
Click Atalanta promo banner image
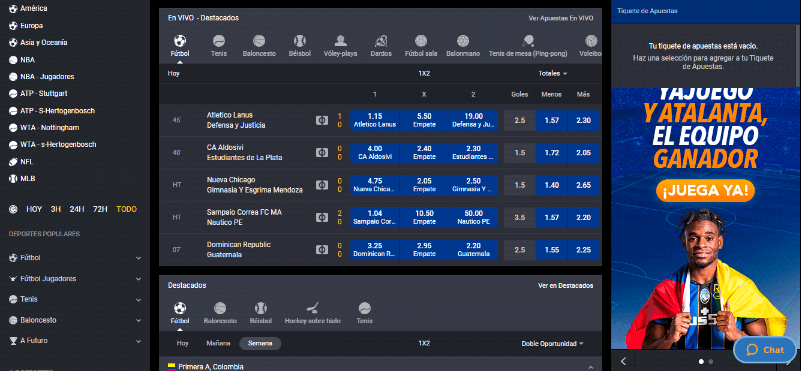pyautogui.click(x=705, y=220)
